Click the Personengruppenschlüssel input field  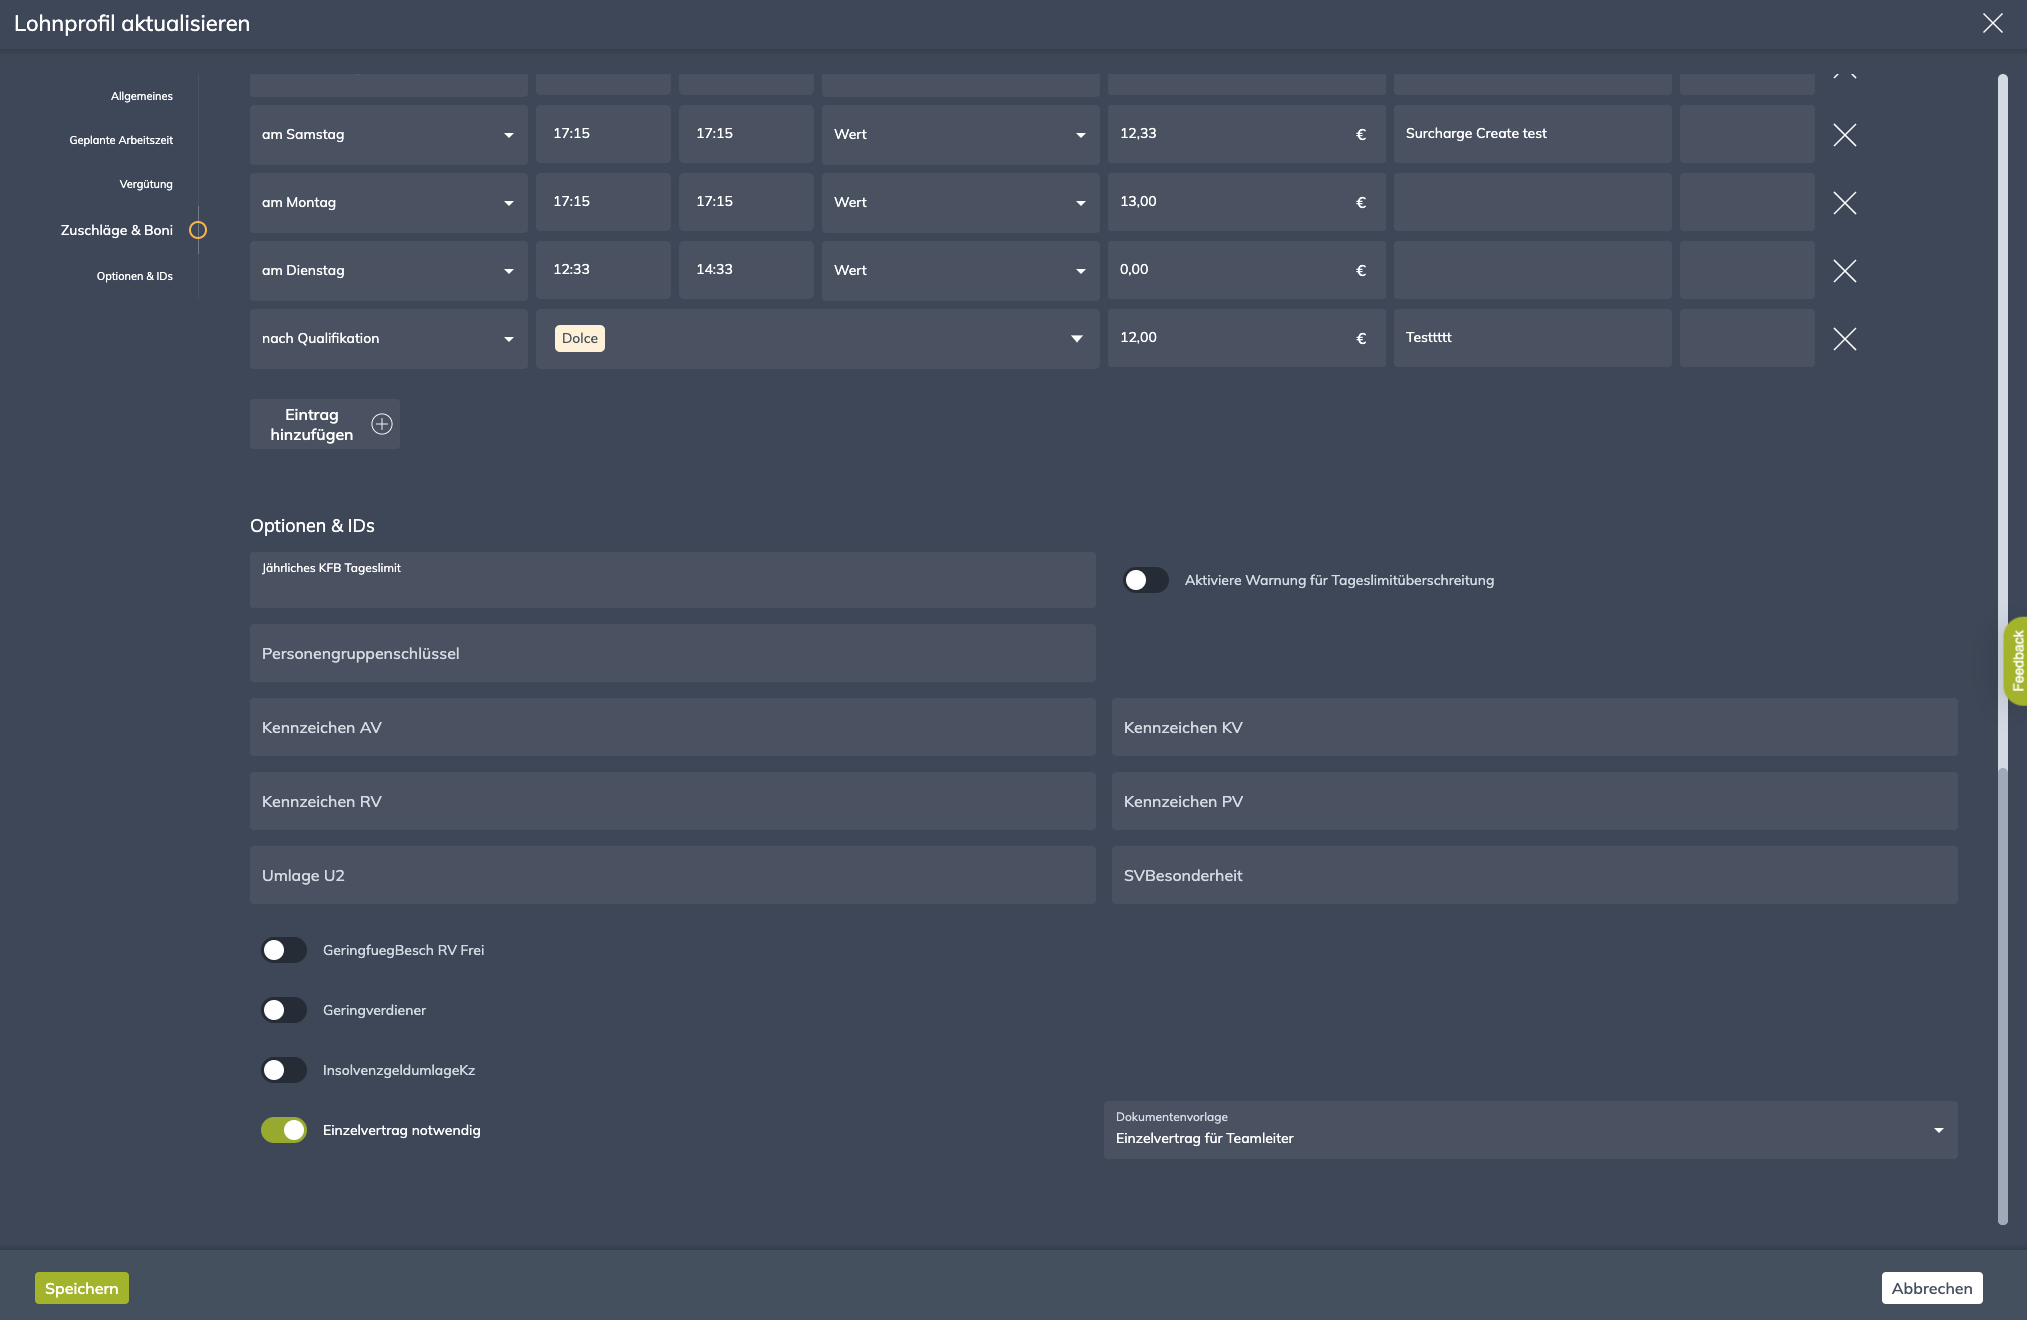[672, 654]
